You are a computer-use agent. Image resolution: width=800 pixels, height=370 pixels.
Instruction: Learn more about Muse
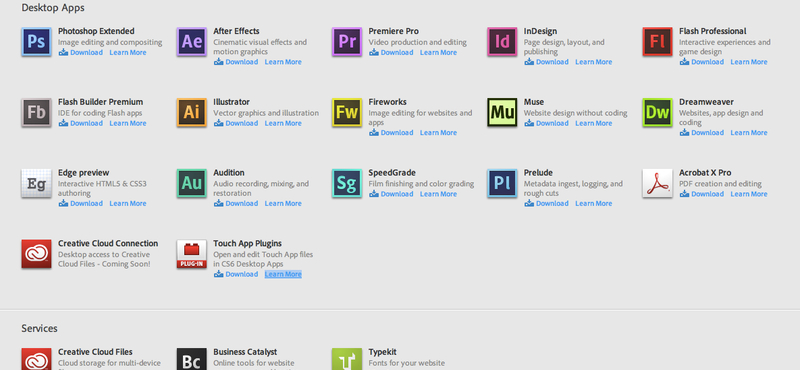594,123
